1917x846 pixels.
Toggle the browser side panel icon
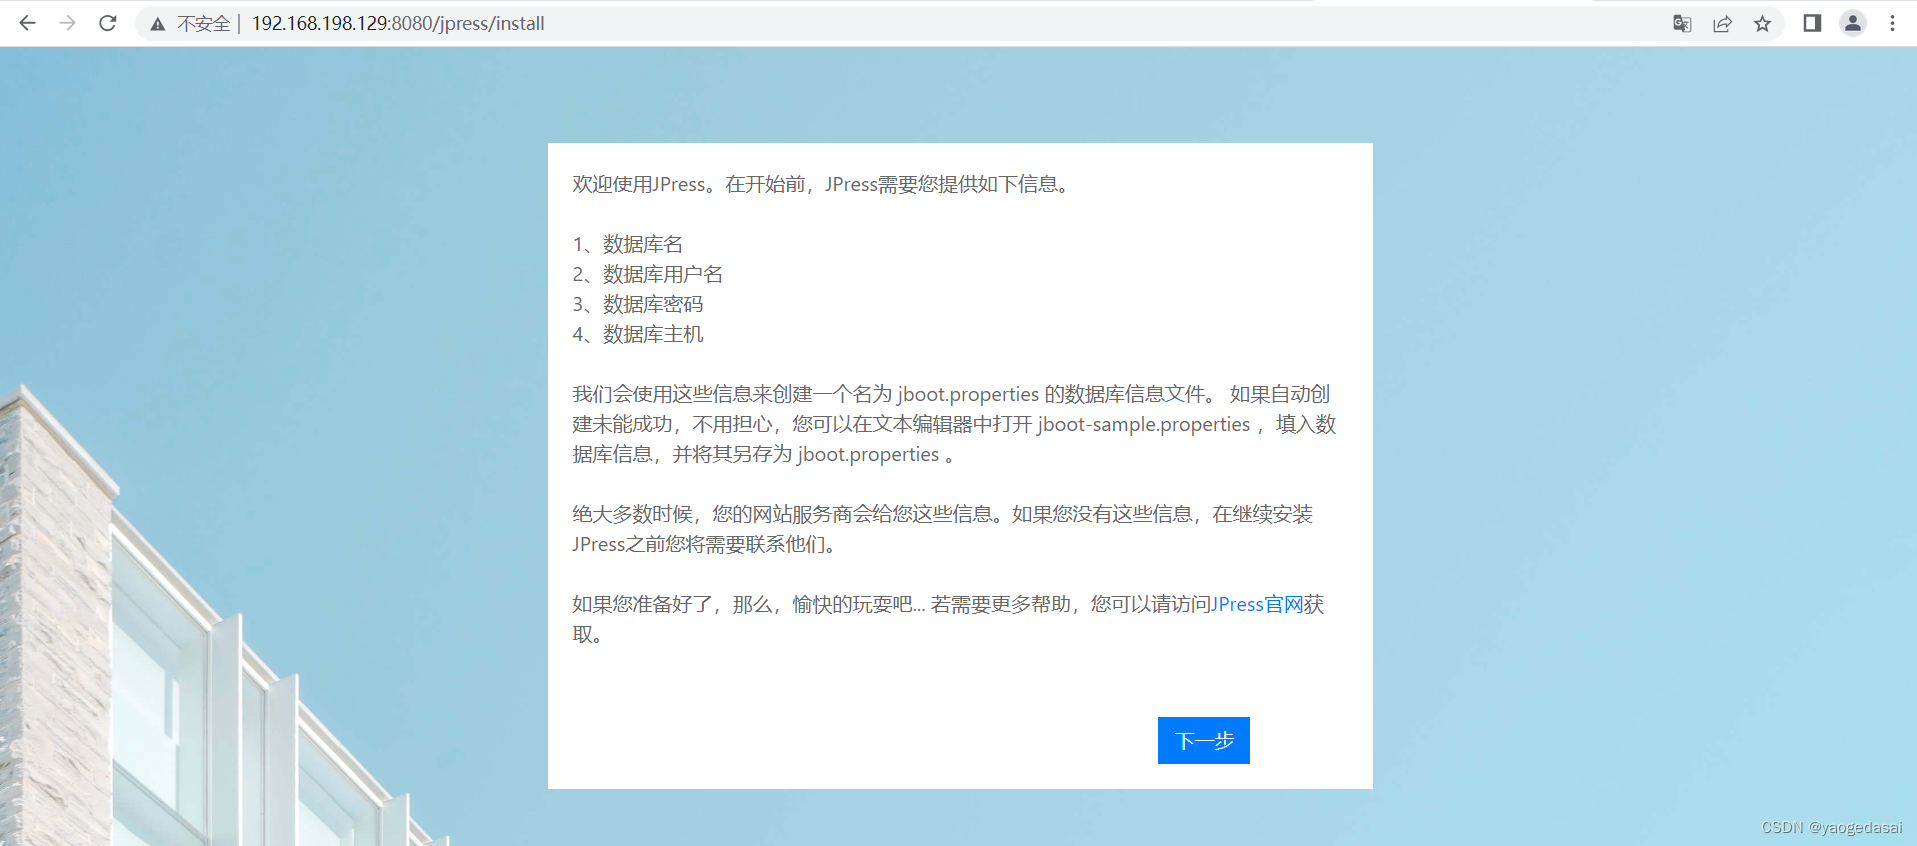1812,23
